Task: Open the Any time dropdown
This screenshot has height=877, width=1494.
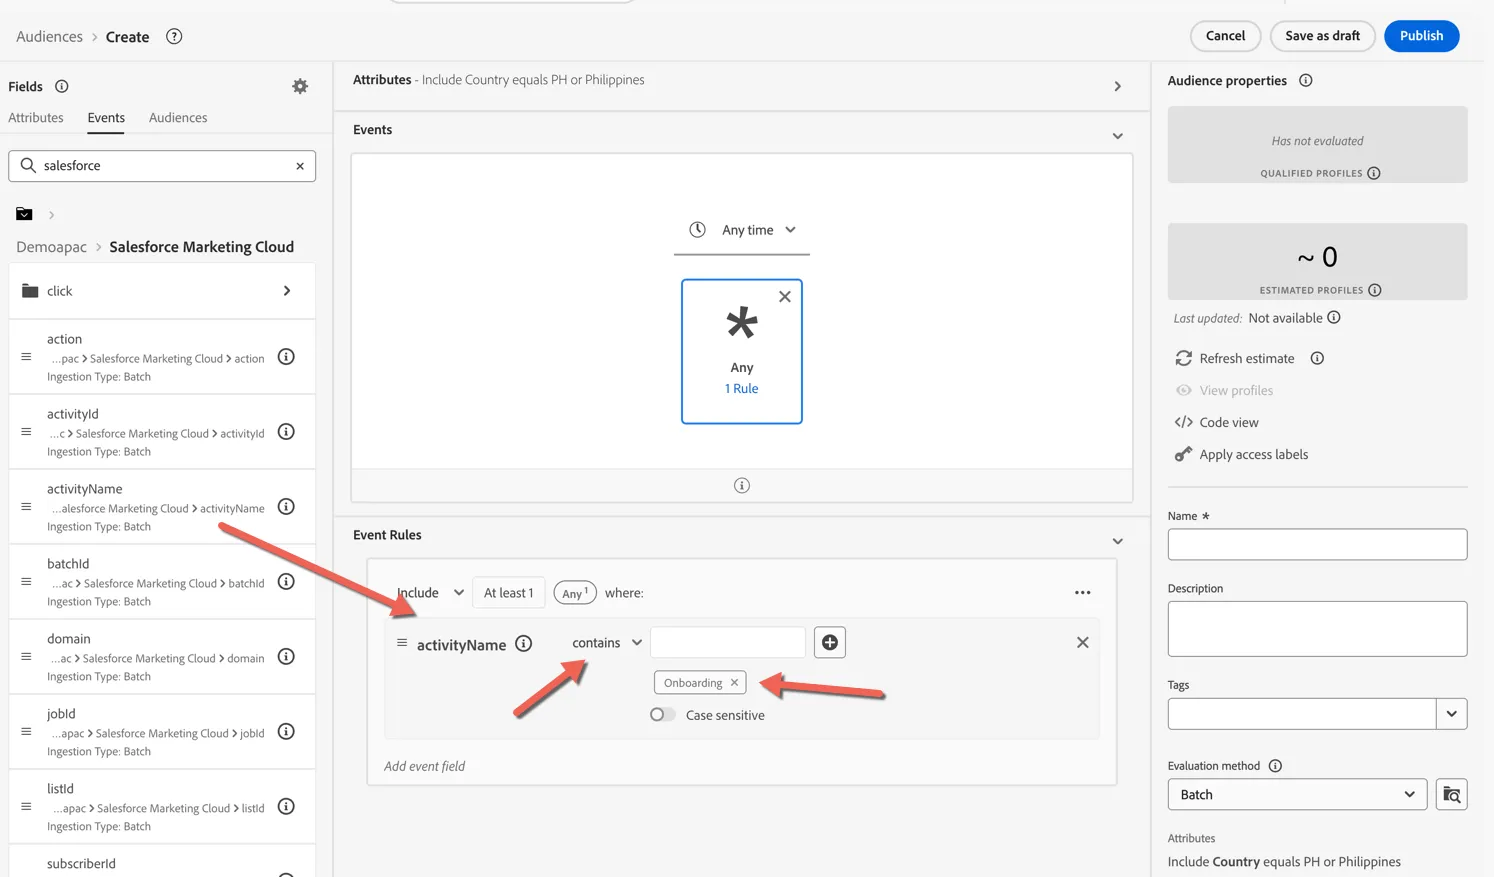Action: tap(742, 230)
